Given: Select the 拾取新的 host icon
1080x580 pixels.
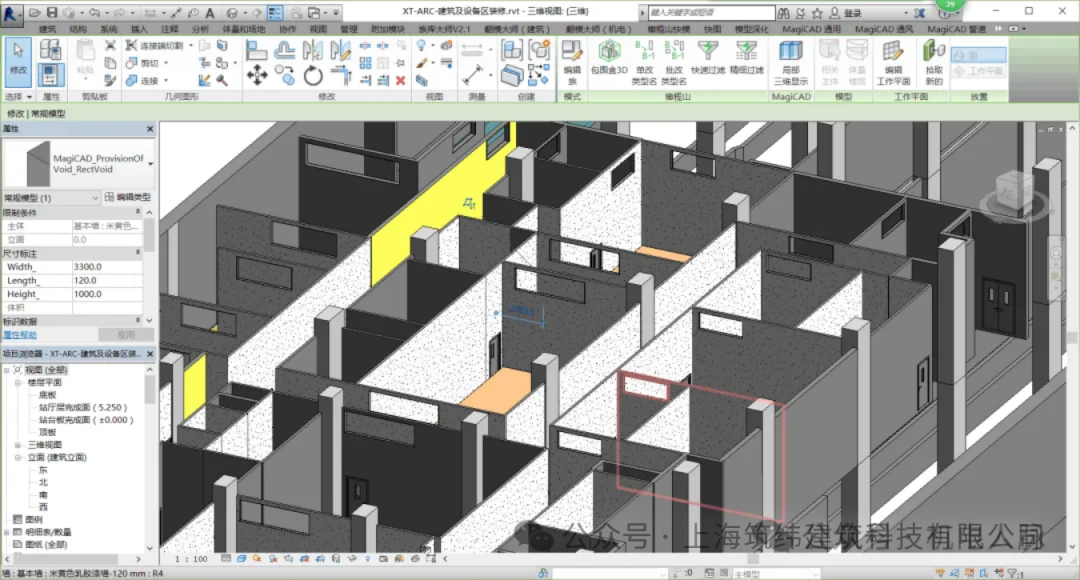Looking at the screenshot, I should (x=933, y=63).
